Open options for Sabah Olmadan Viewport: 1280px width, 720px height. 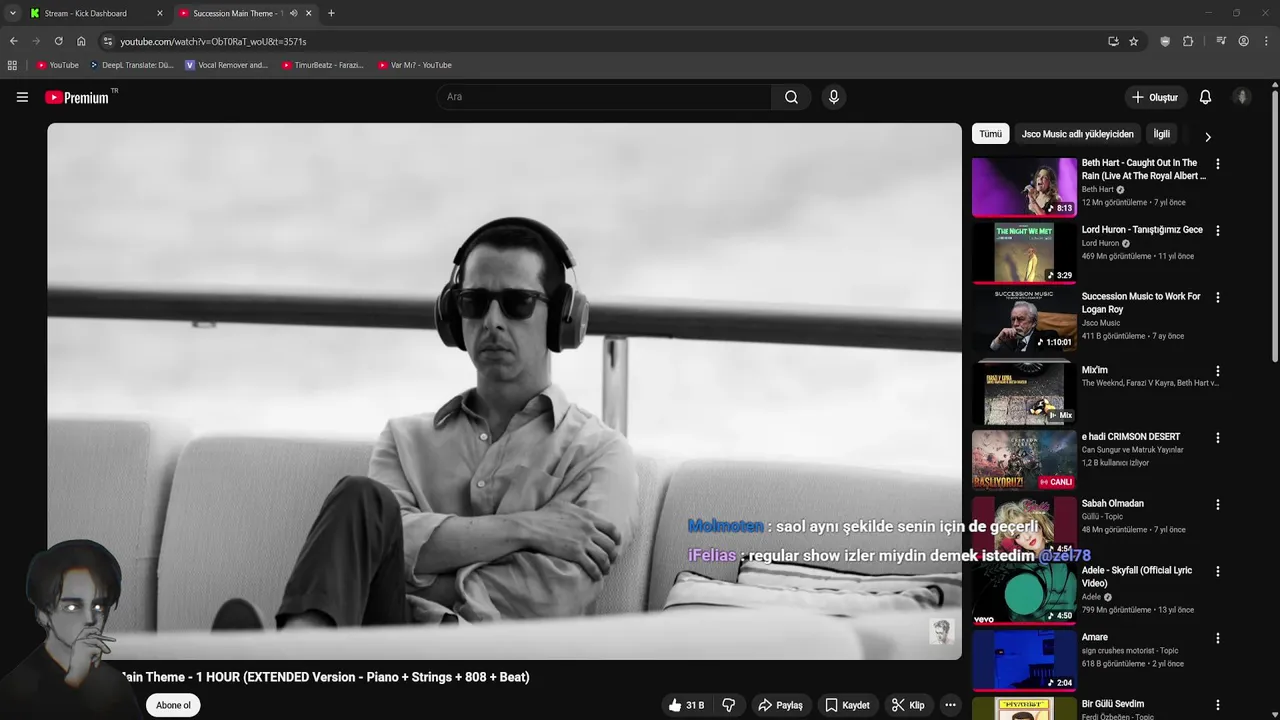point(1217,504)
